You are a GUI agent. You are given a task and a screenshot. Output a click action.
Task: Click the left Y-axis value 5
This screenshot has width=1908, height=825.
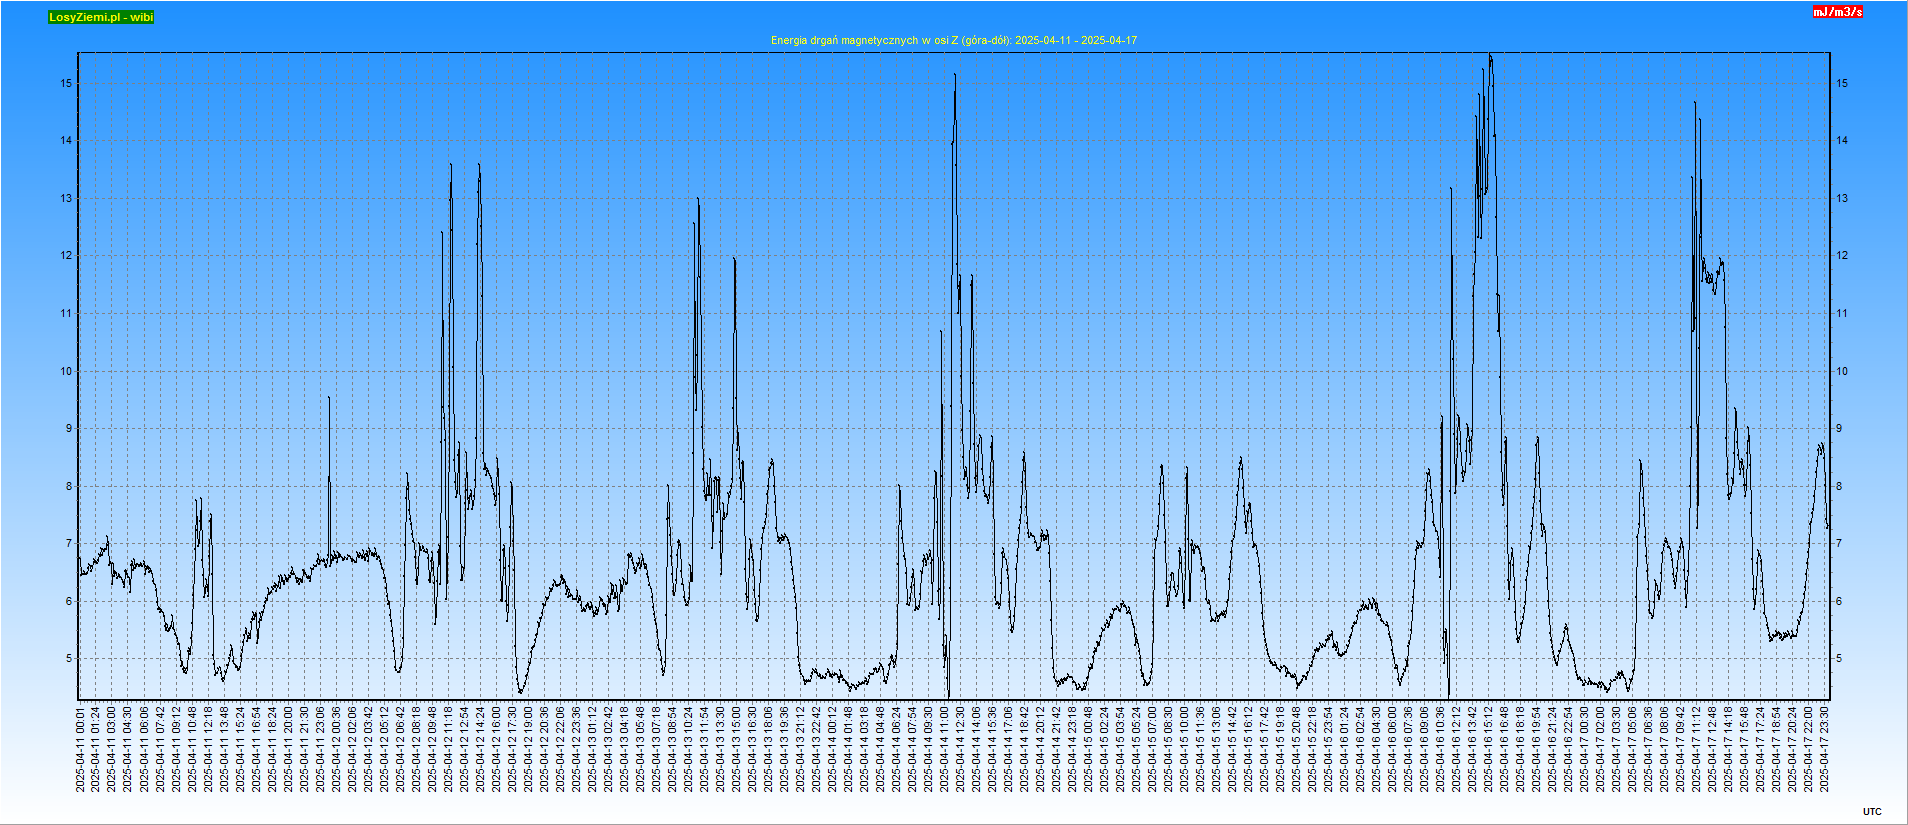pyautogui.click(x=69, y=659)
